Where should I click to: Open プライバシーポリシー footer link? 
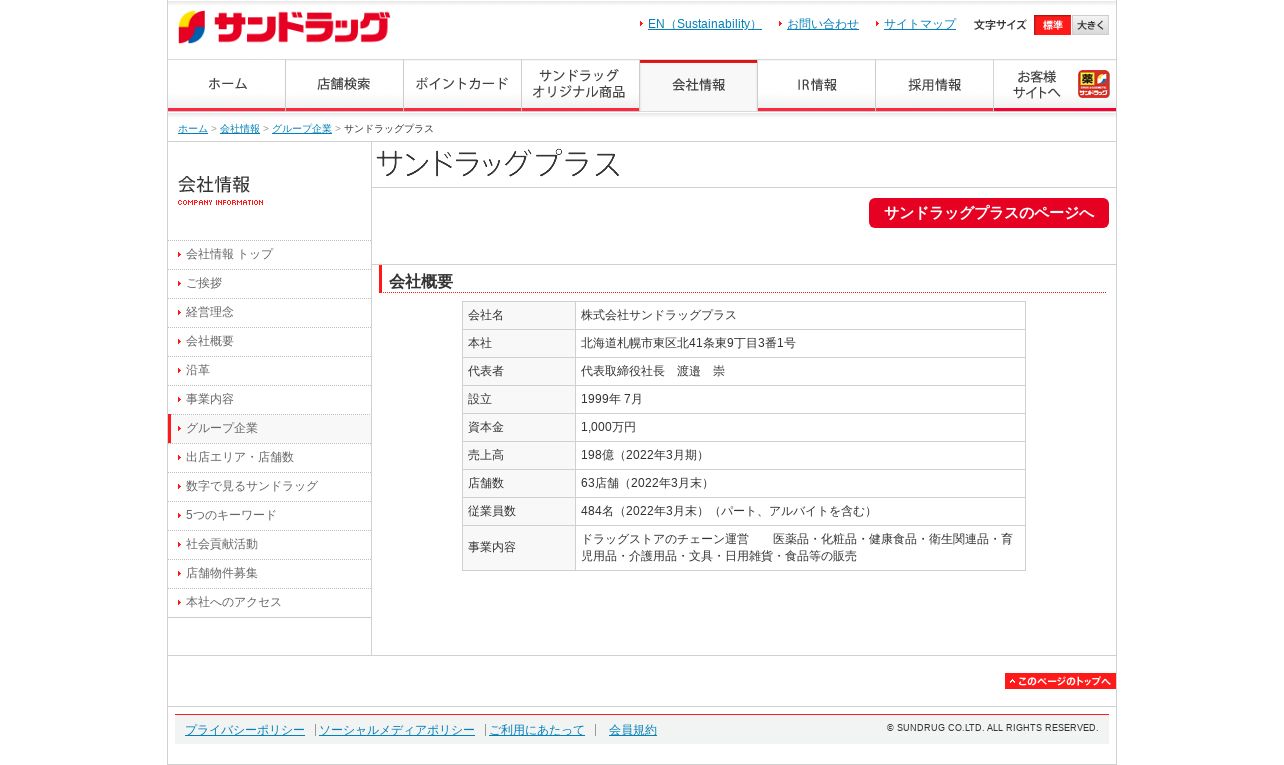point(245,730)
